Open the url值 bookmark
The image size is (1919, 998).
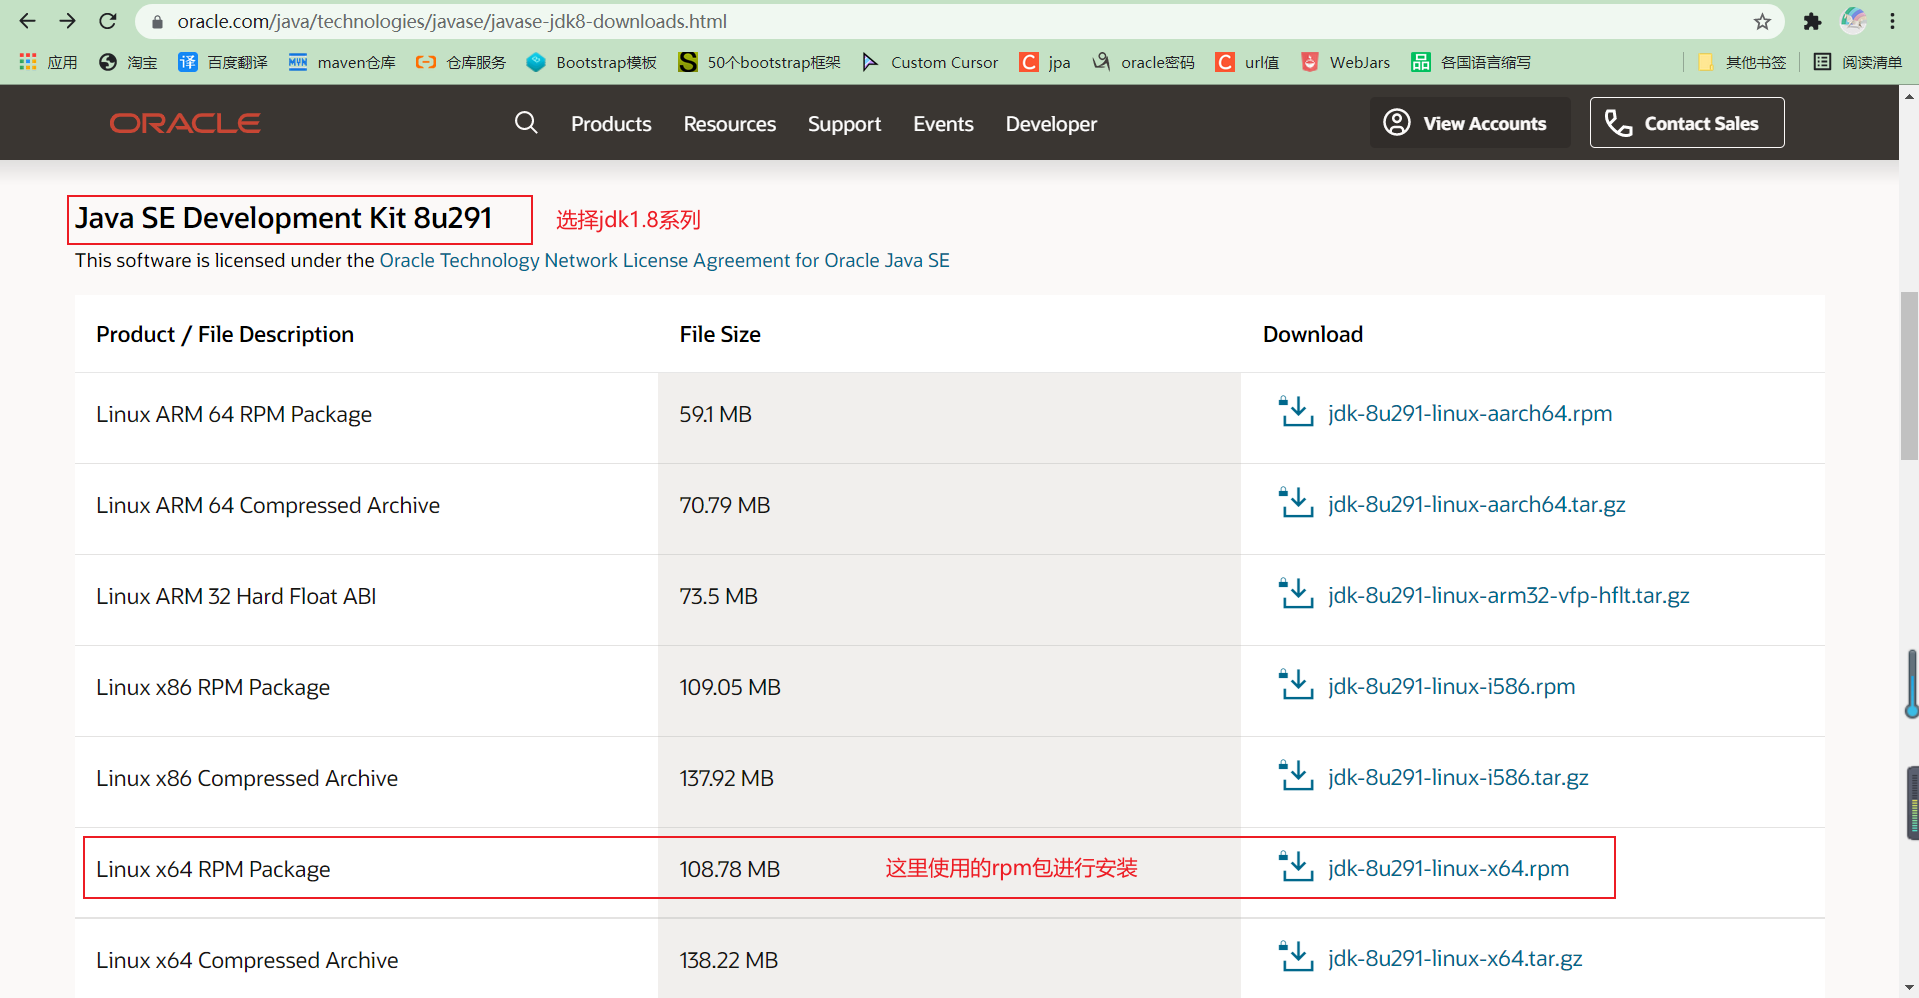click(1248, 62)
